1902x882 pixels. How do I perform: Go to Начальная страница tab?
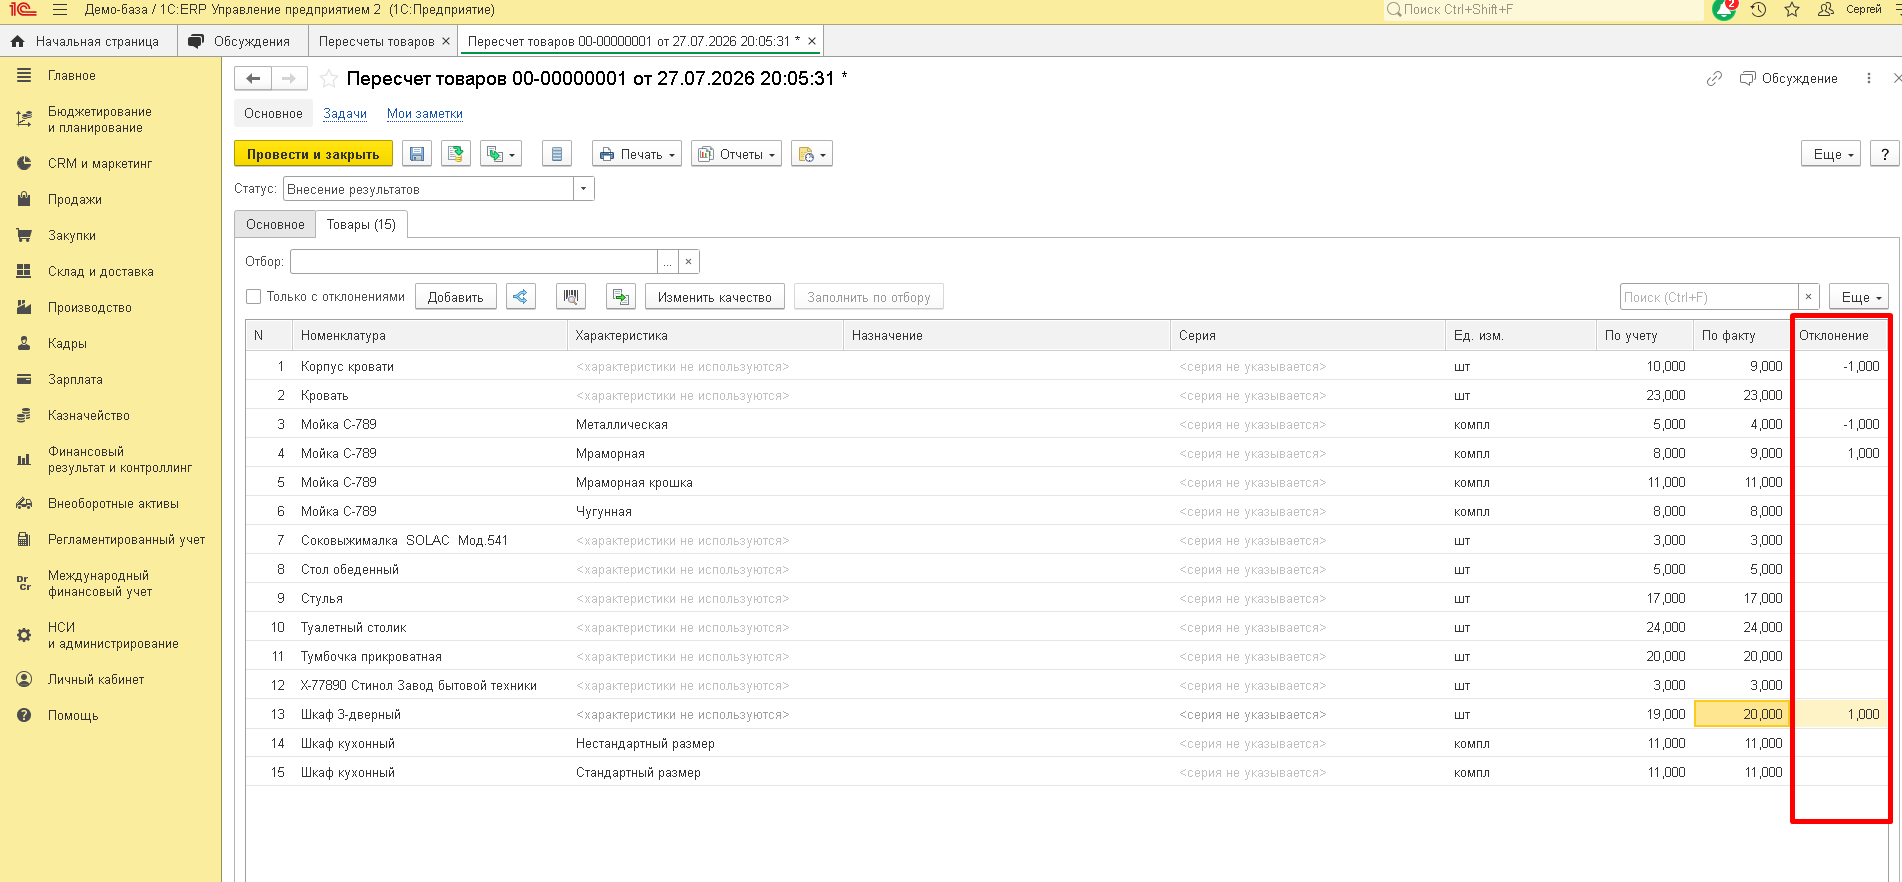(88, 42)
